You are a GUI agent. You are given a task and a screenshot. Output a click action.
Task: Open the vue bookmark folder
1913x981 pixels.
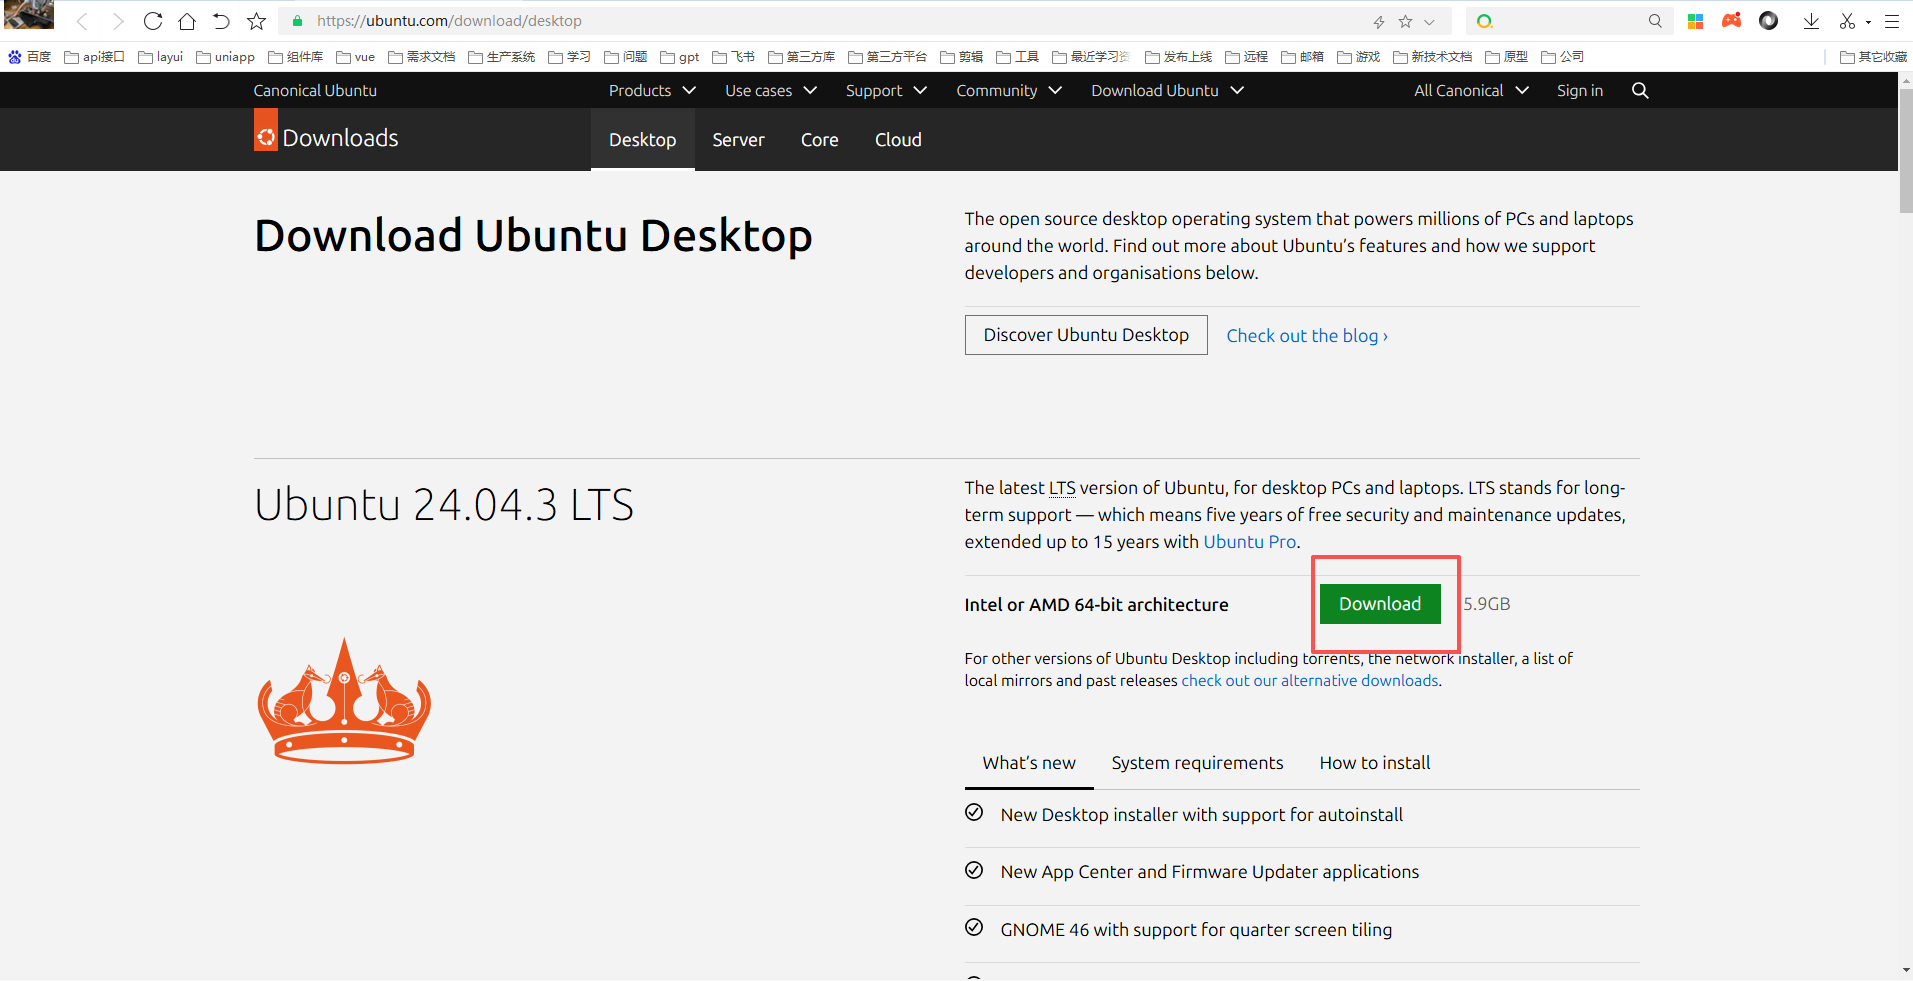[x=355, y=57]
